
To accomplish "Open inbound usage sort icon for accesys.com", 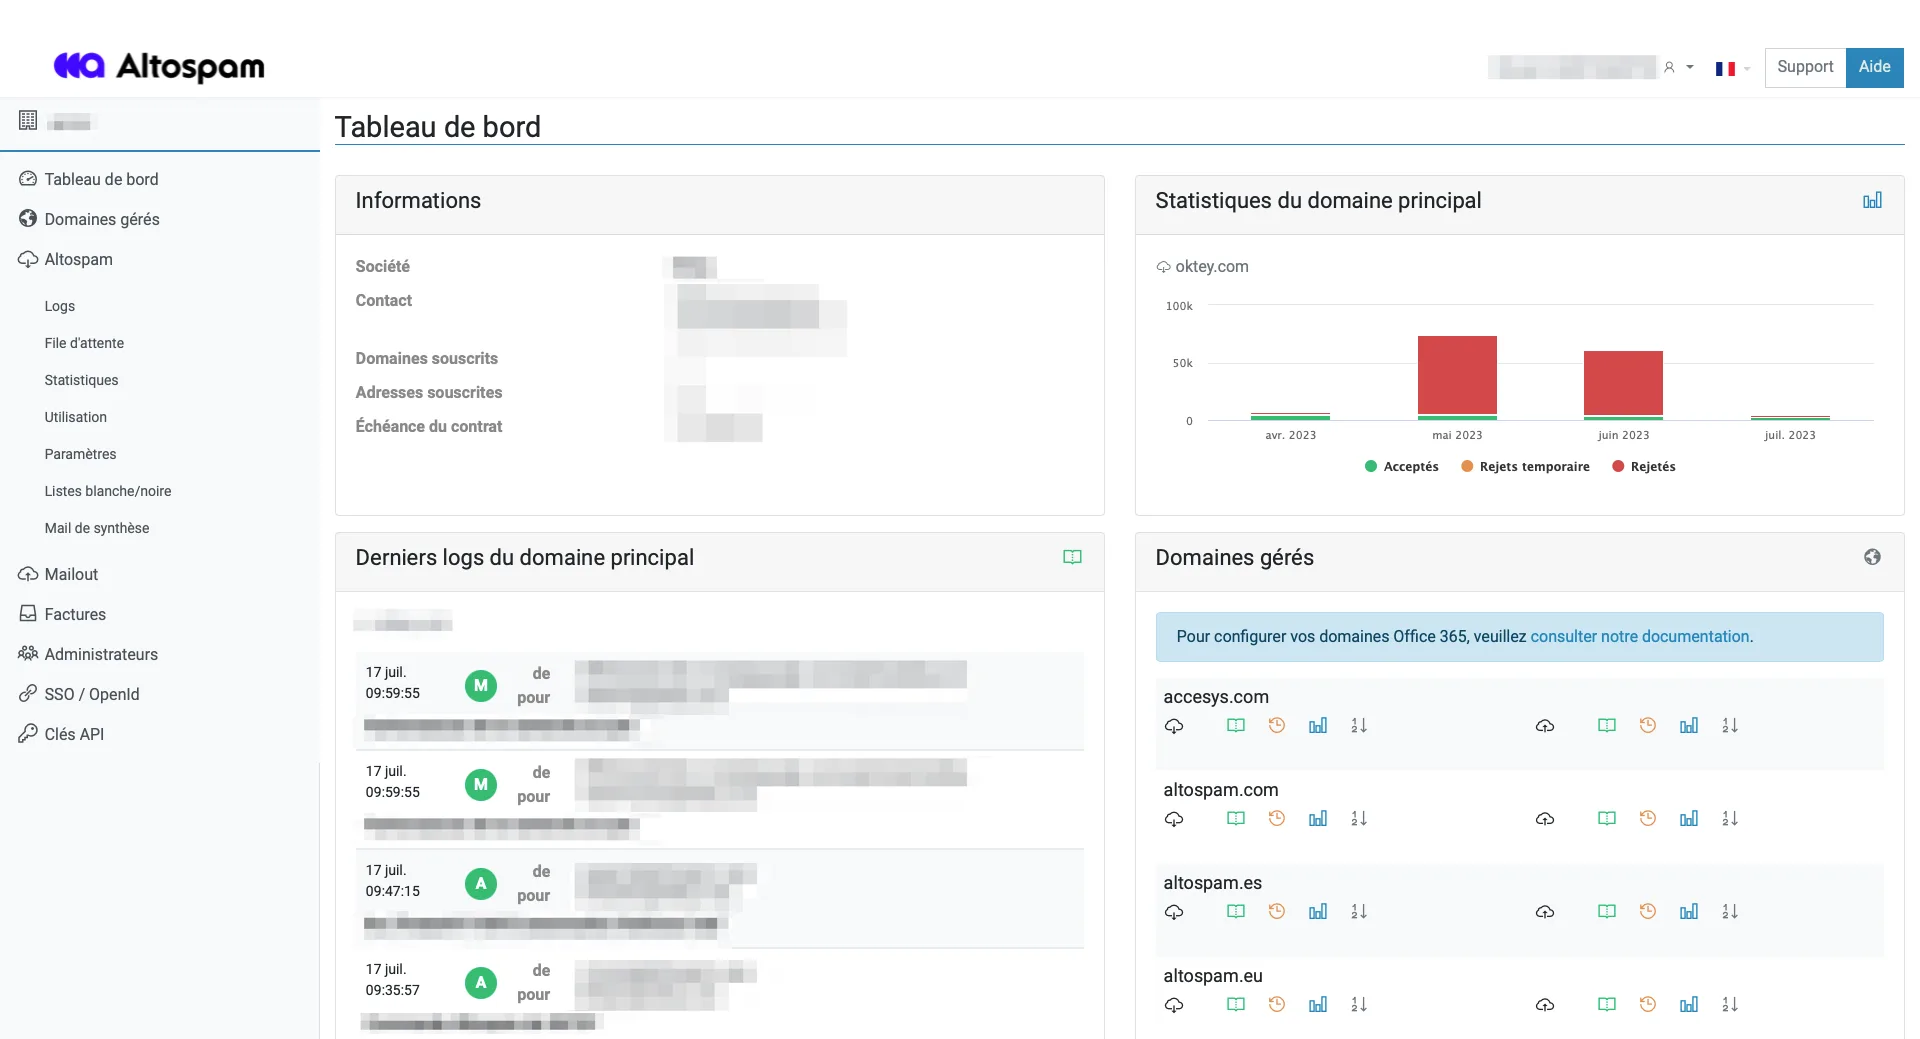I will point(1359,726).
